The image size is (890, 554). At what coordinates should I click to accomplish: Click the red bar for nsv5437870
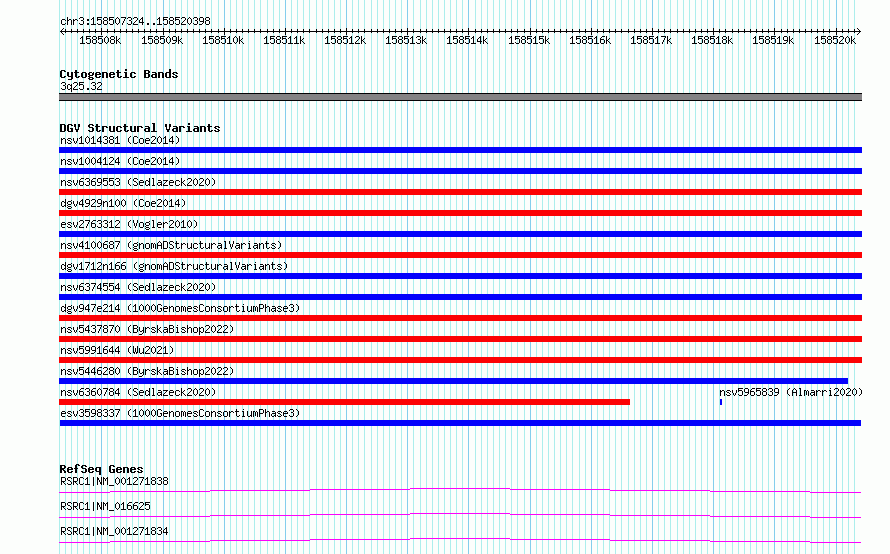click(460, 339)
